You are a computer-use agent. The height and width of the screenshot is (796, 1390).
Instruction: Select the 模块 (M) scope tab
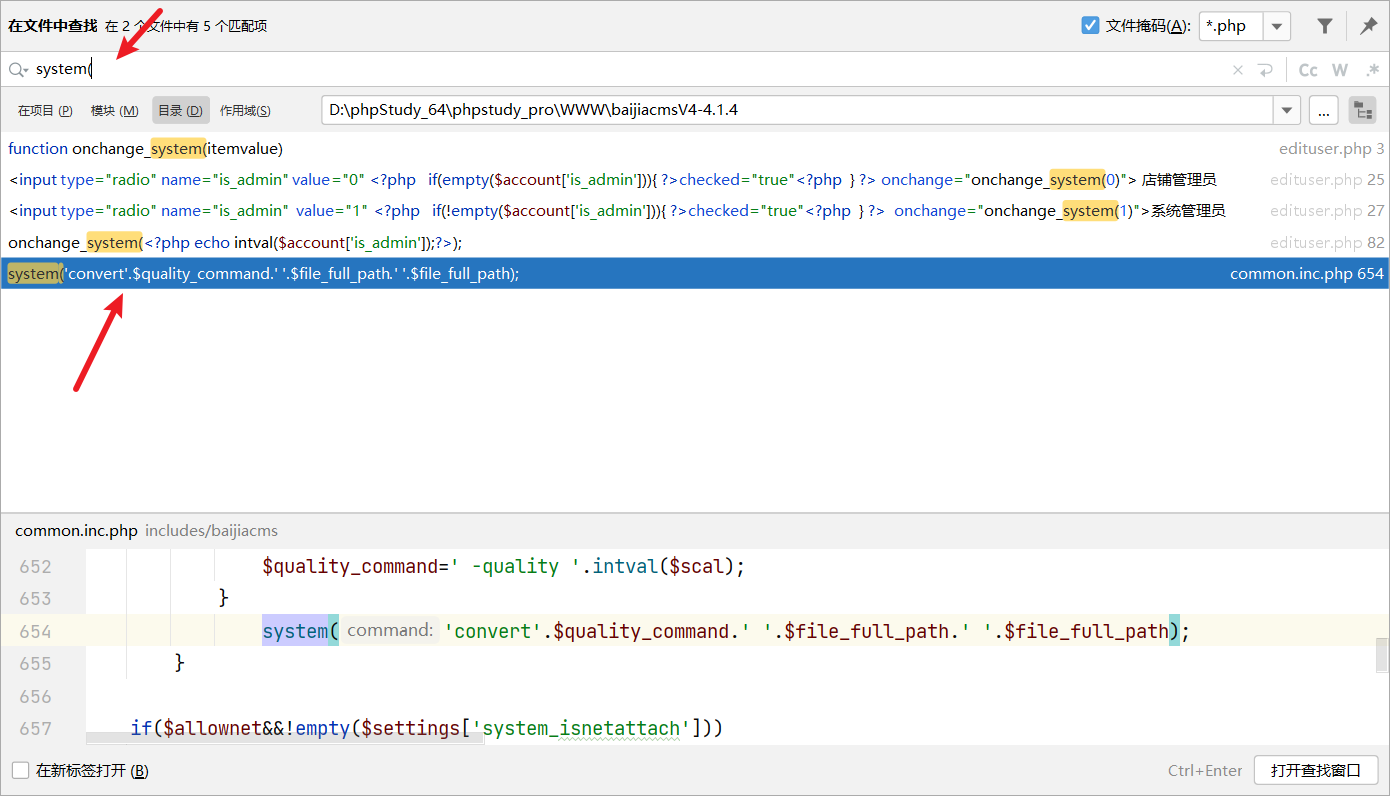(115, 110)
